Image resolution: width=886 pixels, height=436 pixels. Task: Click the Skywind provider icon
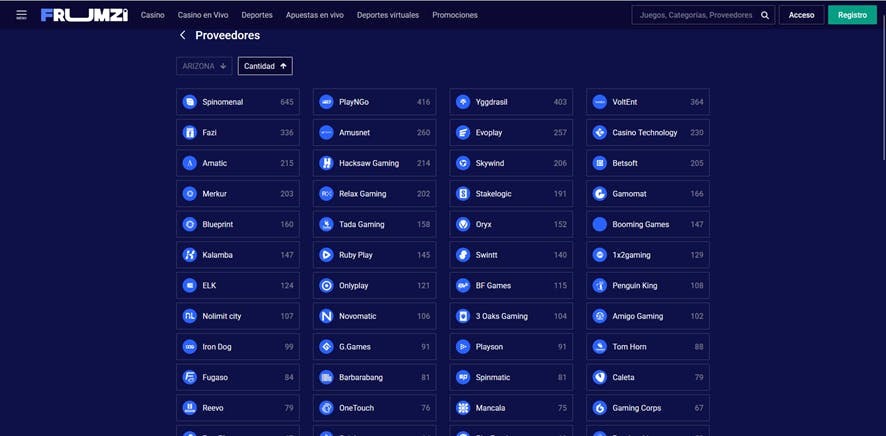(463, 163)
